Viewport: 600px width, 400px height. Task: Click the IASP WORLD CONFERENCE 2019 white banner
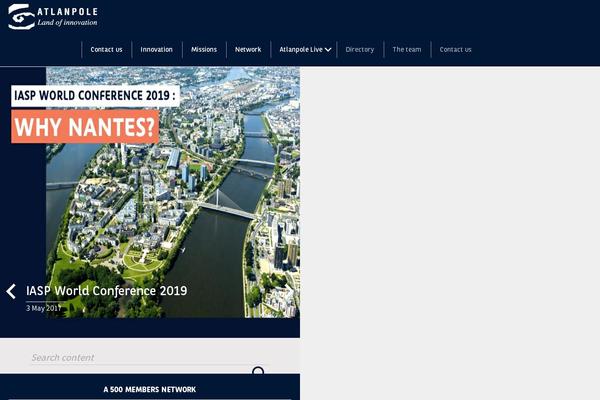[x=95, y=96]
